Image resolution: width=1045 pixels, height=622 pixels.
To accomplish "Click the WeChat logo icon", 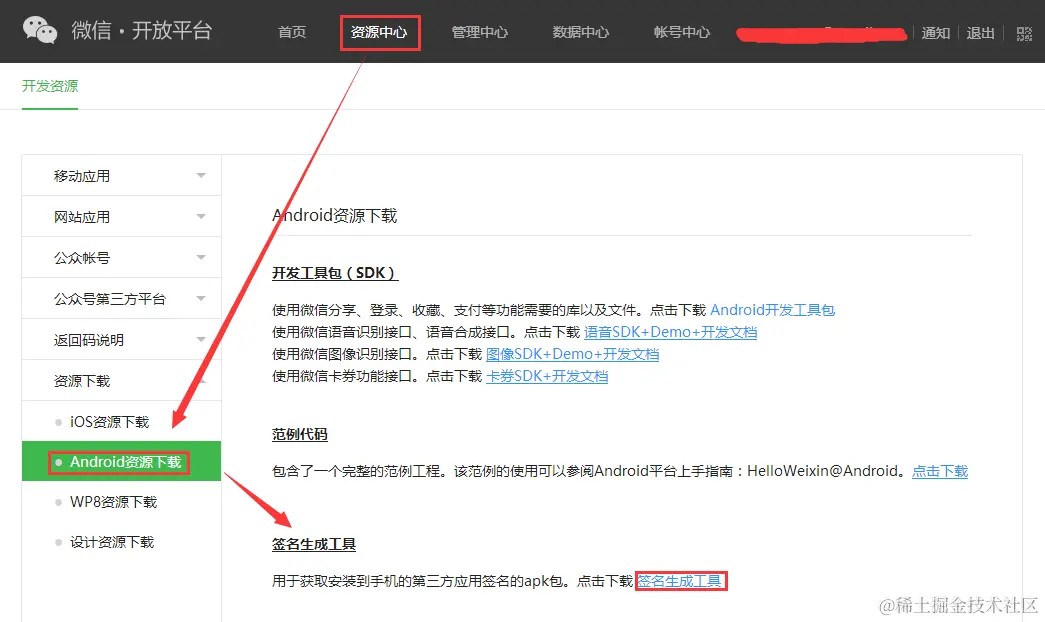I will (x=40, y=30).
